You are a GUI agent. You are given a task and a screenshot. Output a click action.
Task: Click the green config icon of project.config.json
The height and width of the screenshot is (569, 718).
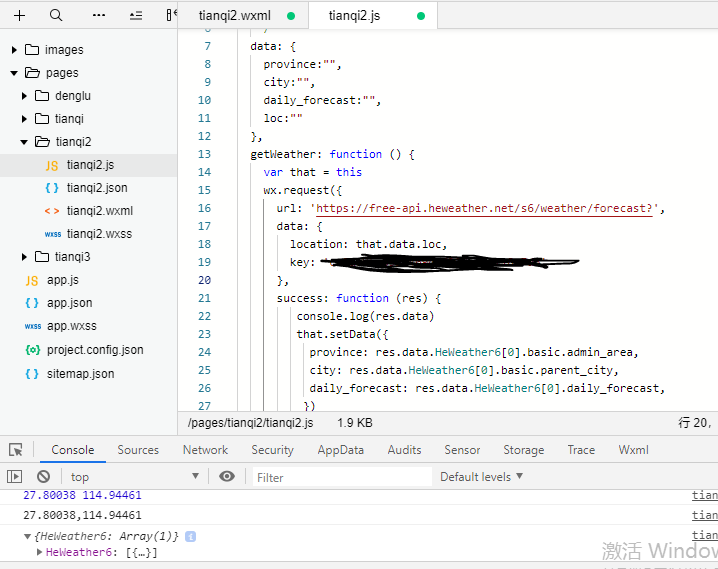pyautogui.click(x=33, y=350)
